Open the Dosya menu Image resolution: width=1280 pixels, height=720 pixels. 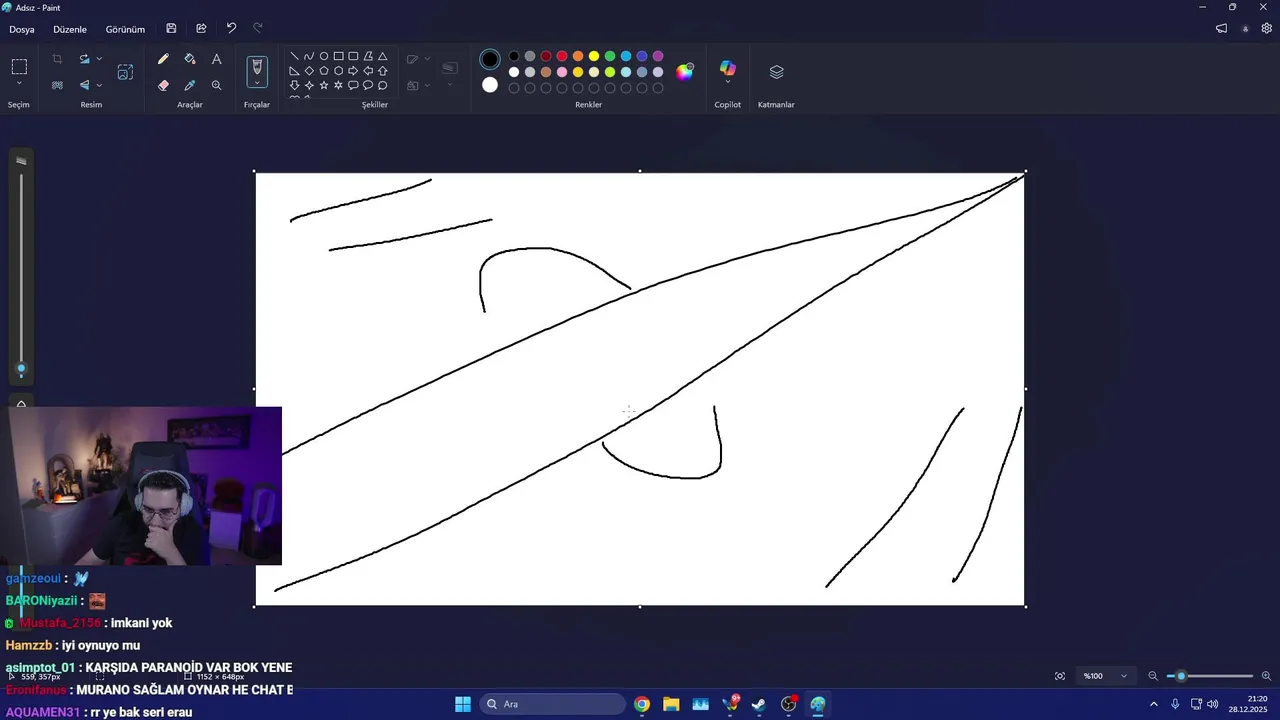(22, 29)
